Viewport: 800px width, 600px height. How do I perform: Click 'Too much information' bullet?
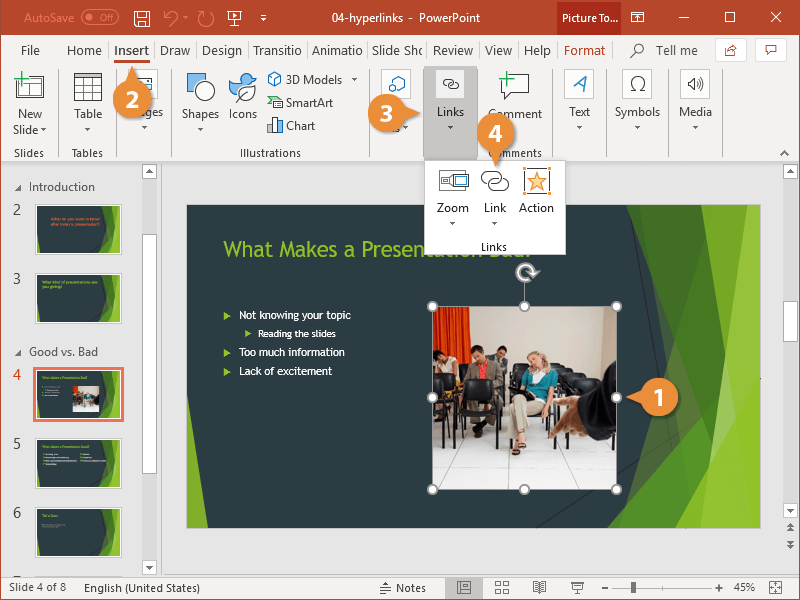tap(292, 352)
